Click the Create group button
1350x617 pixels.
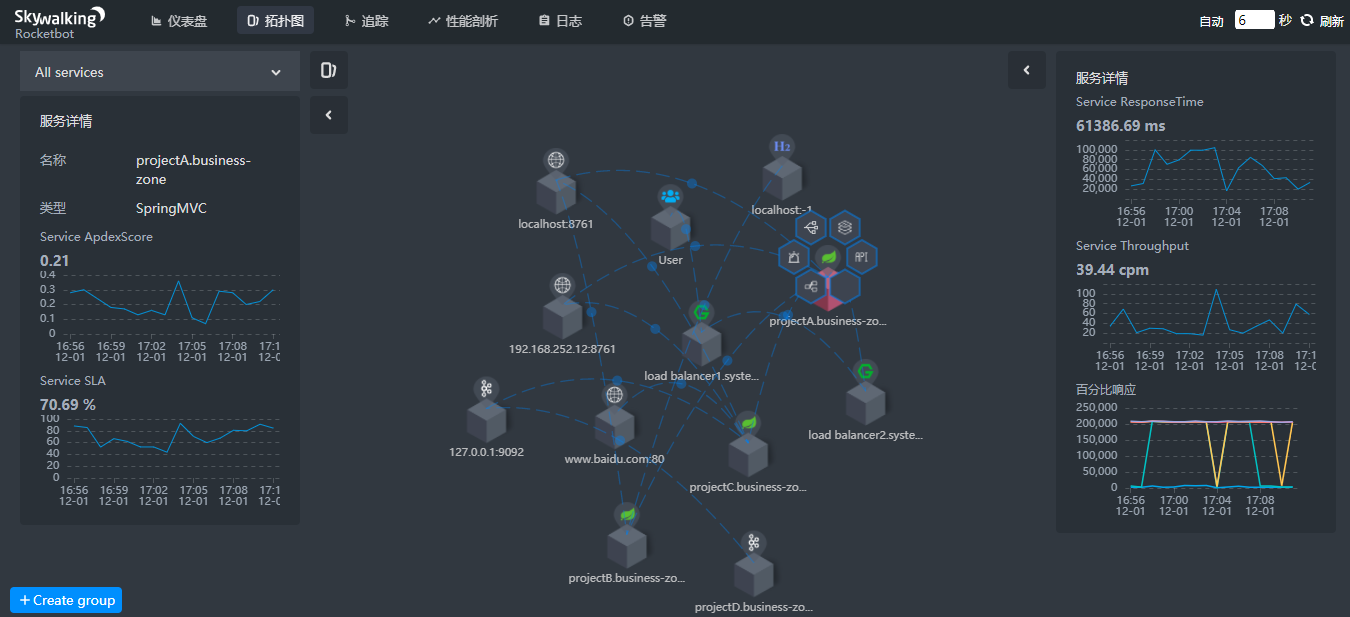pyautogui.click(x=66, y=600)
